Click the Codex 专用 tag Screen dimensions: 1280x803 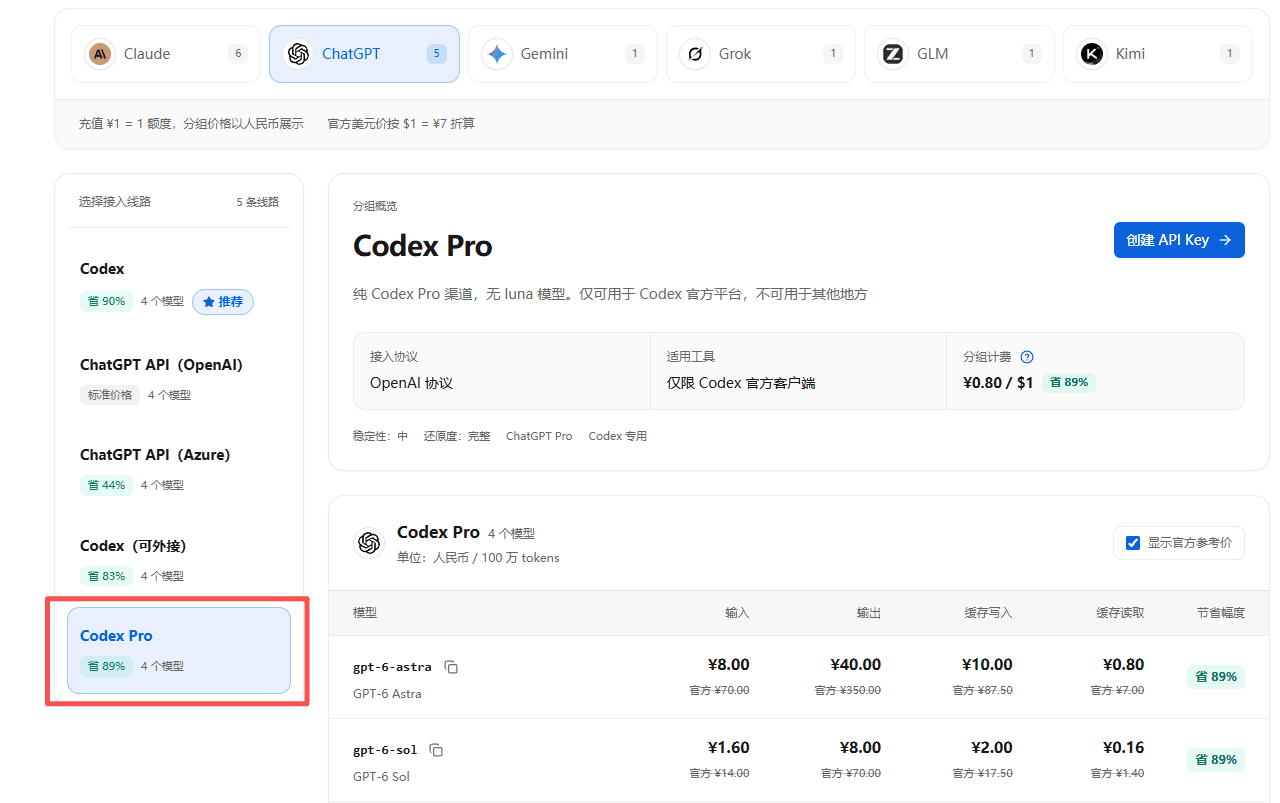coord(618,436)
